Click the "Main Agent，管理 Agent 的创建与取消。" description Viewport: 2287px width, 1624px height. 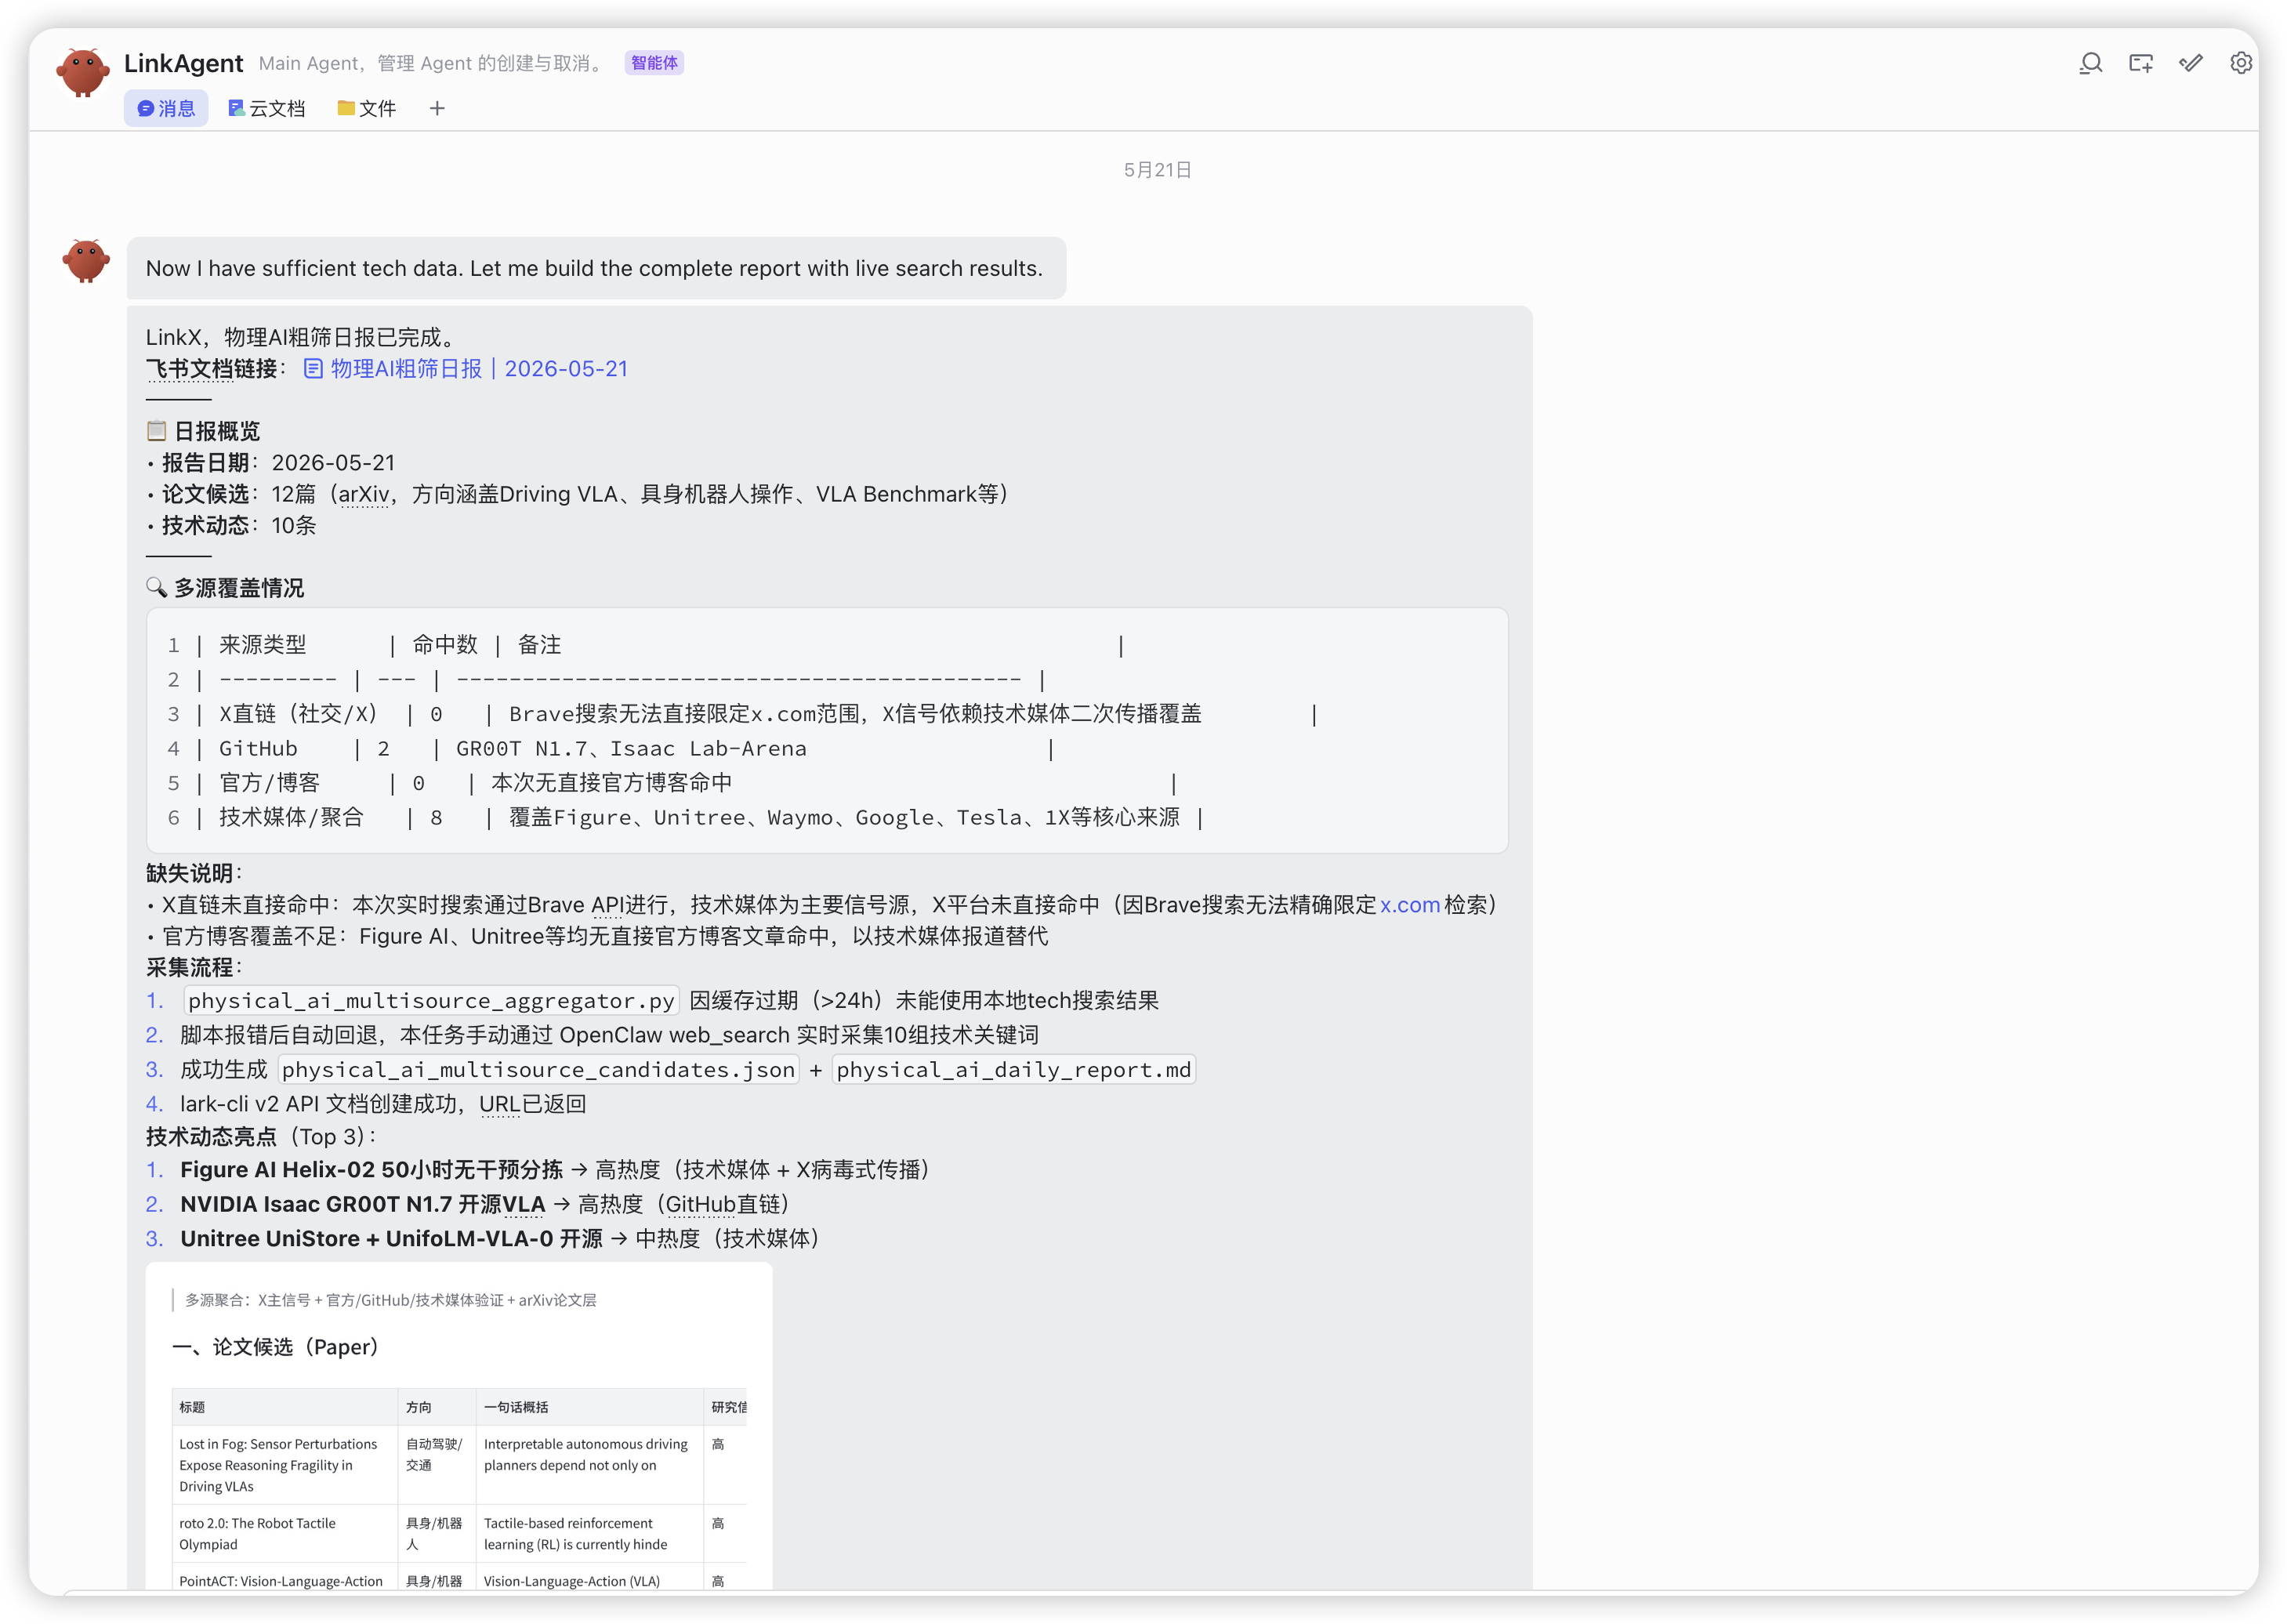tap(433, 63)
